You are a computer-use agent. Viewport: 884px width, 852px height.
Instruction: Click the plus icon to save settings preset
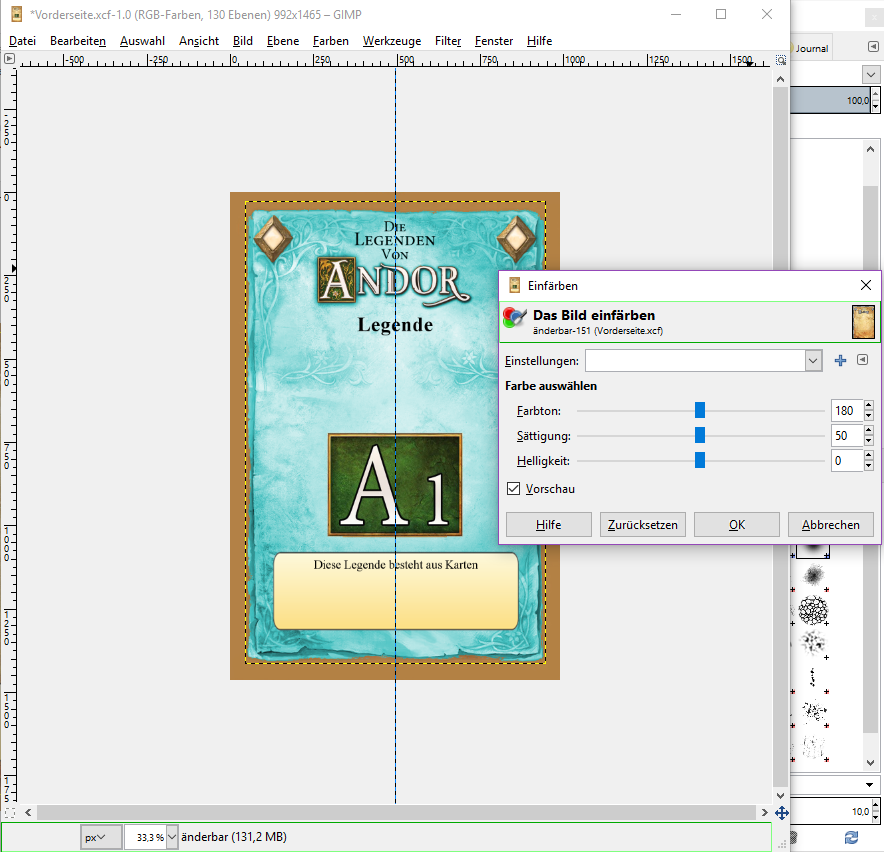840,361
